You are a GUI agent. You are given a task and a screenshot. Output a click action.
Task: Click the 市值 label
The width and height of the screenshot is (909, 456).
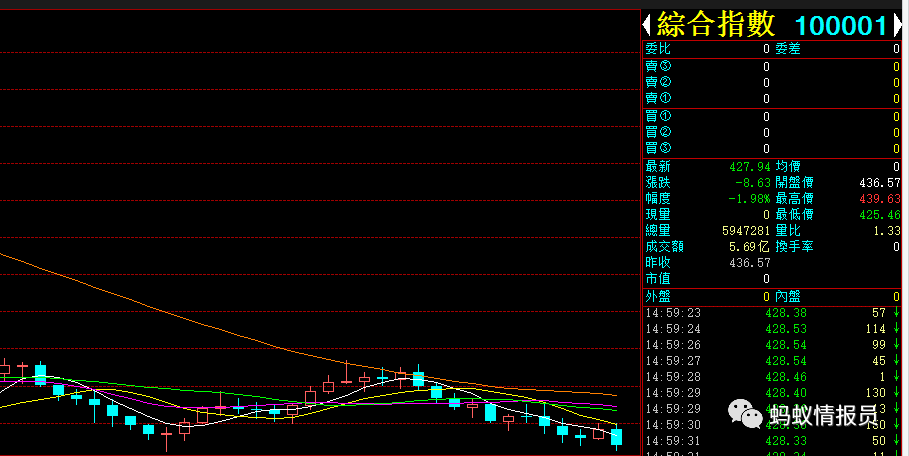click(658, 279)
